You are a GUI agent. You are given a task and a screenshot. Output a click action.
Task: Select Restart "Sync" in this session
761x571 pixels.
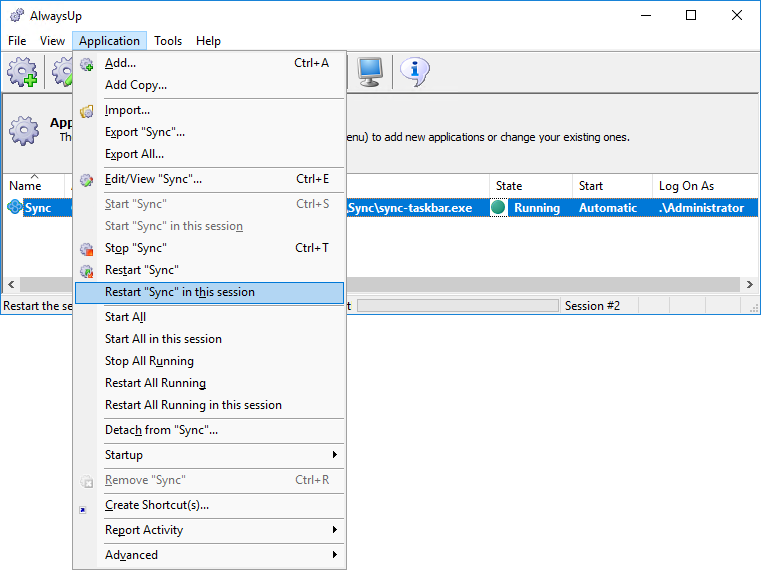tap(210, 293)
